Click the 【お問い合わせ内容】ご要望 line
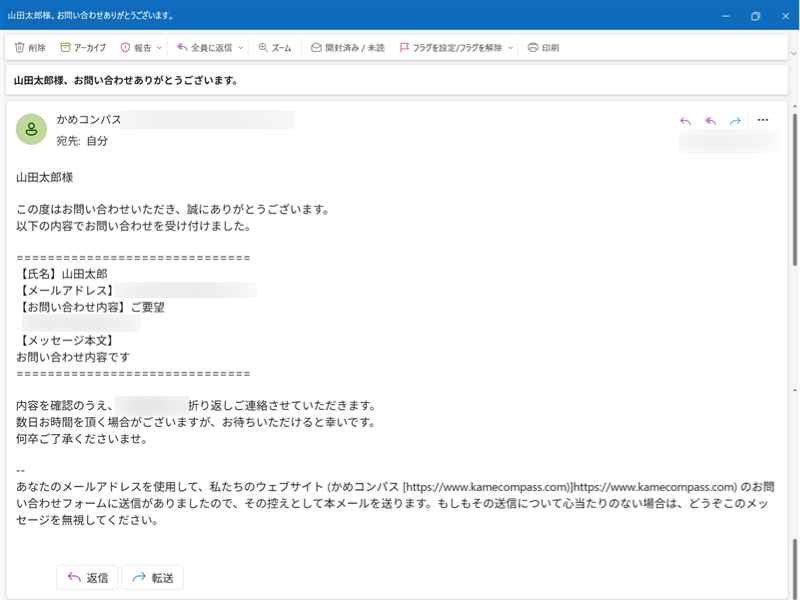Viewport: 800px width, 600px height. 90,307
